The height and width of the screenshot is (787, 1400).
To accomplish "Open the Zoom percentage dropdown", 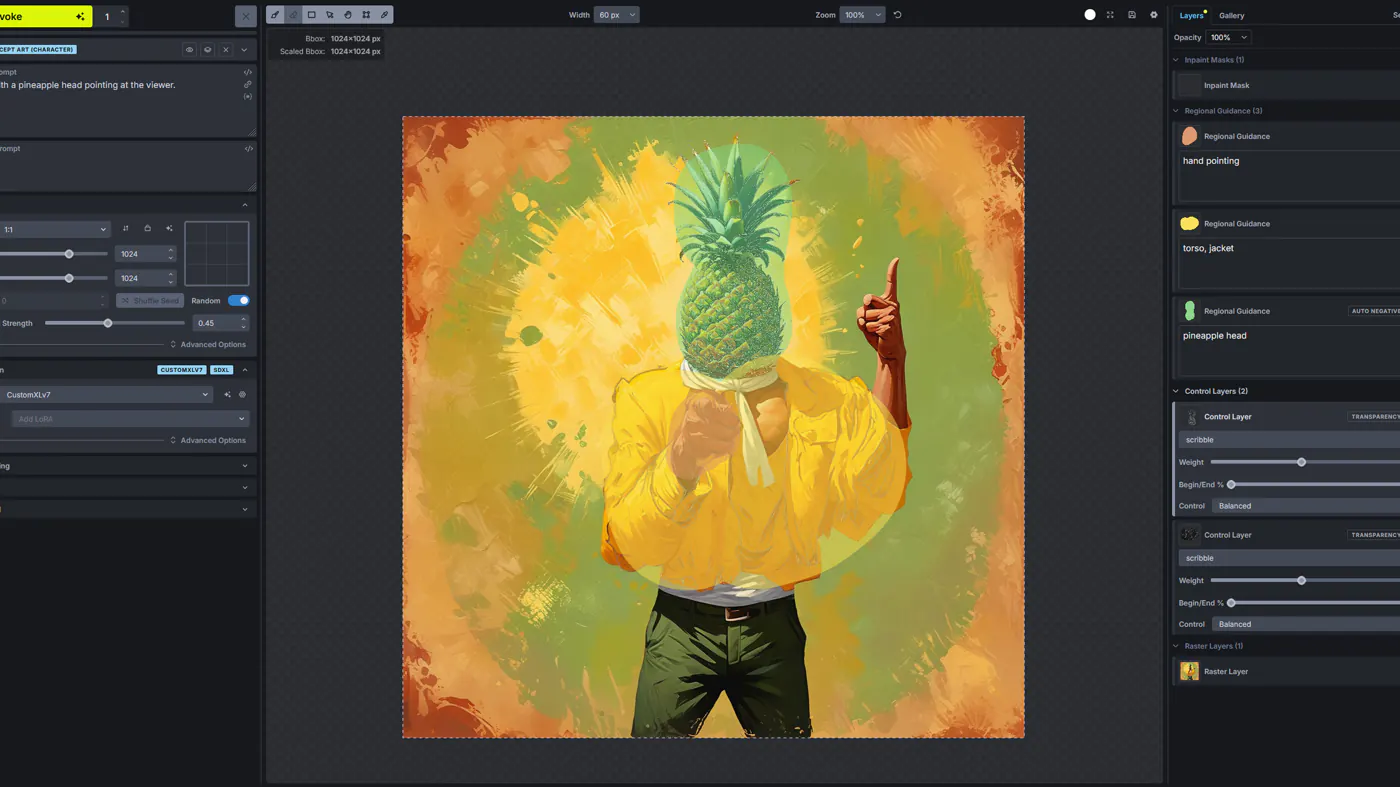I will [x=863, y=15].
